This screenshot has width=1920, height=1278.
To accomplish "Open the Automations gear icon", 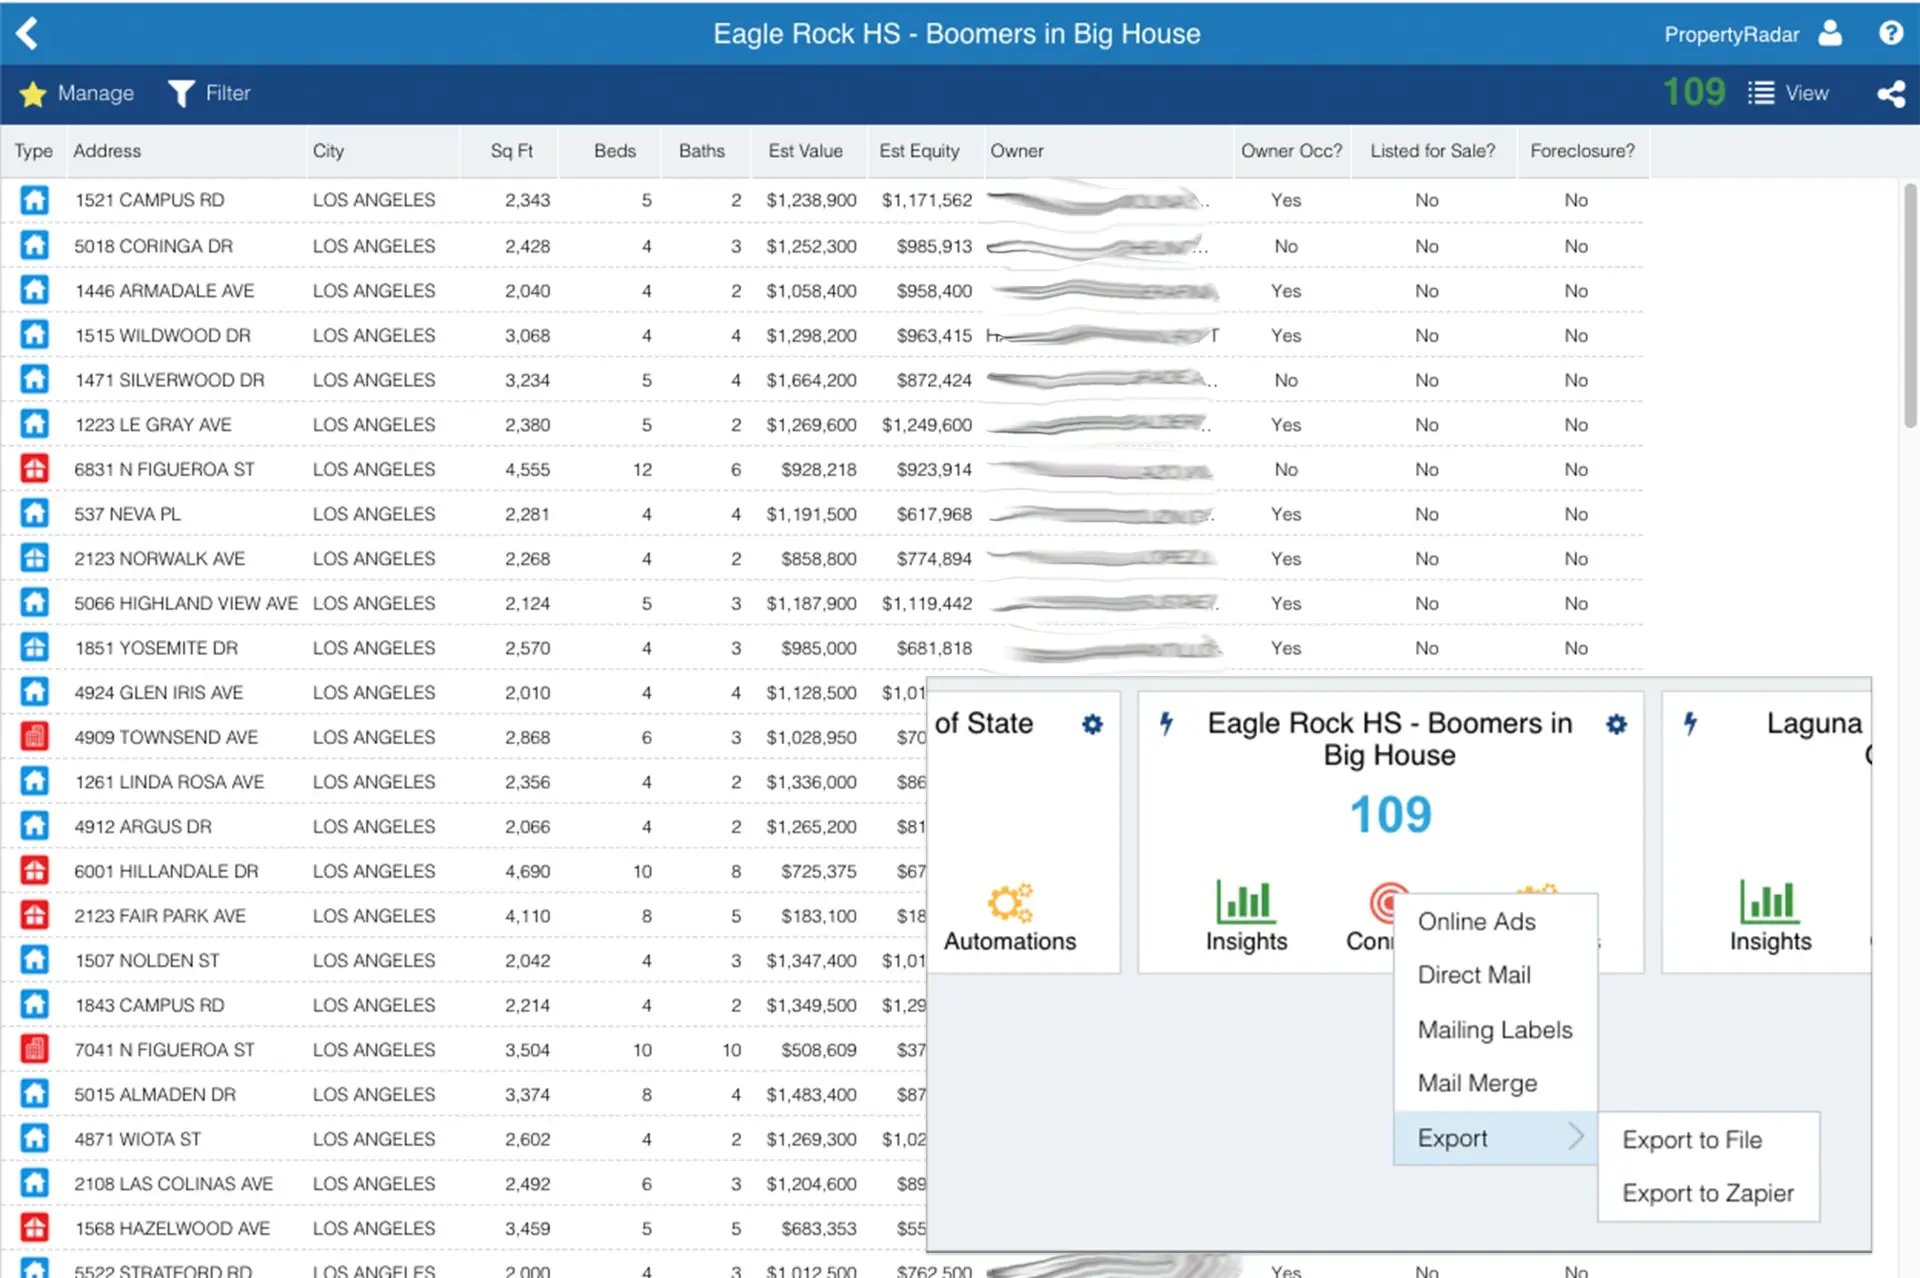I will coord(1010,902).
